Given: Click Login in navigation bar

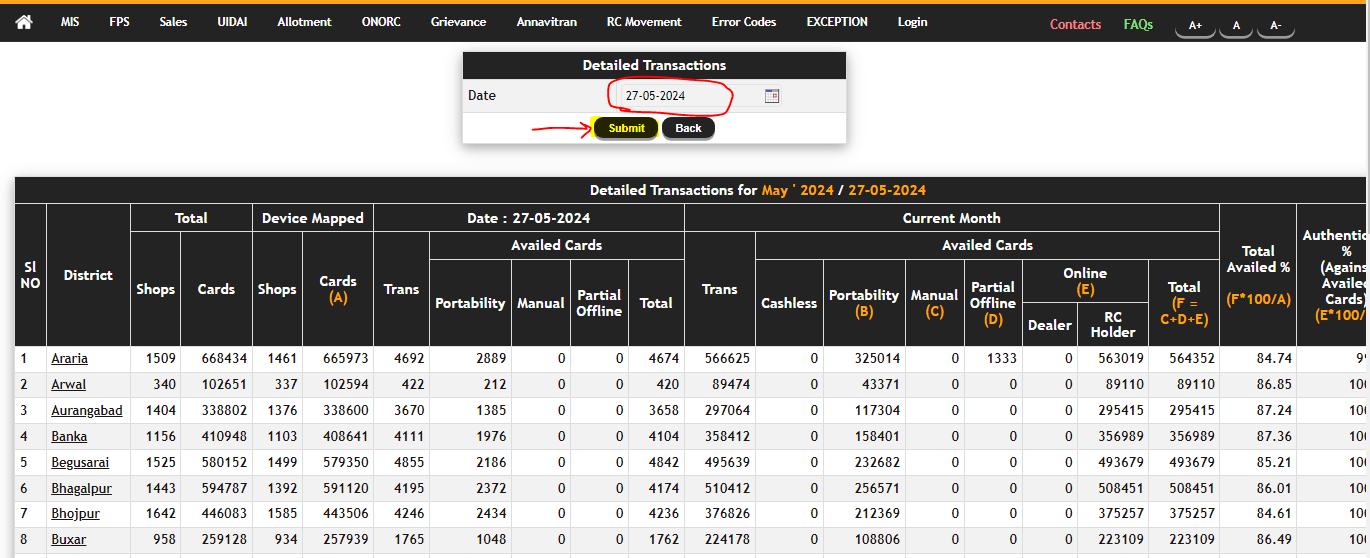Looking at the screenshot, I should [912, 22].
